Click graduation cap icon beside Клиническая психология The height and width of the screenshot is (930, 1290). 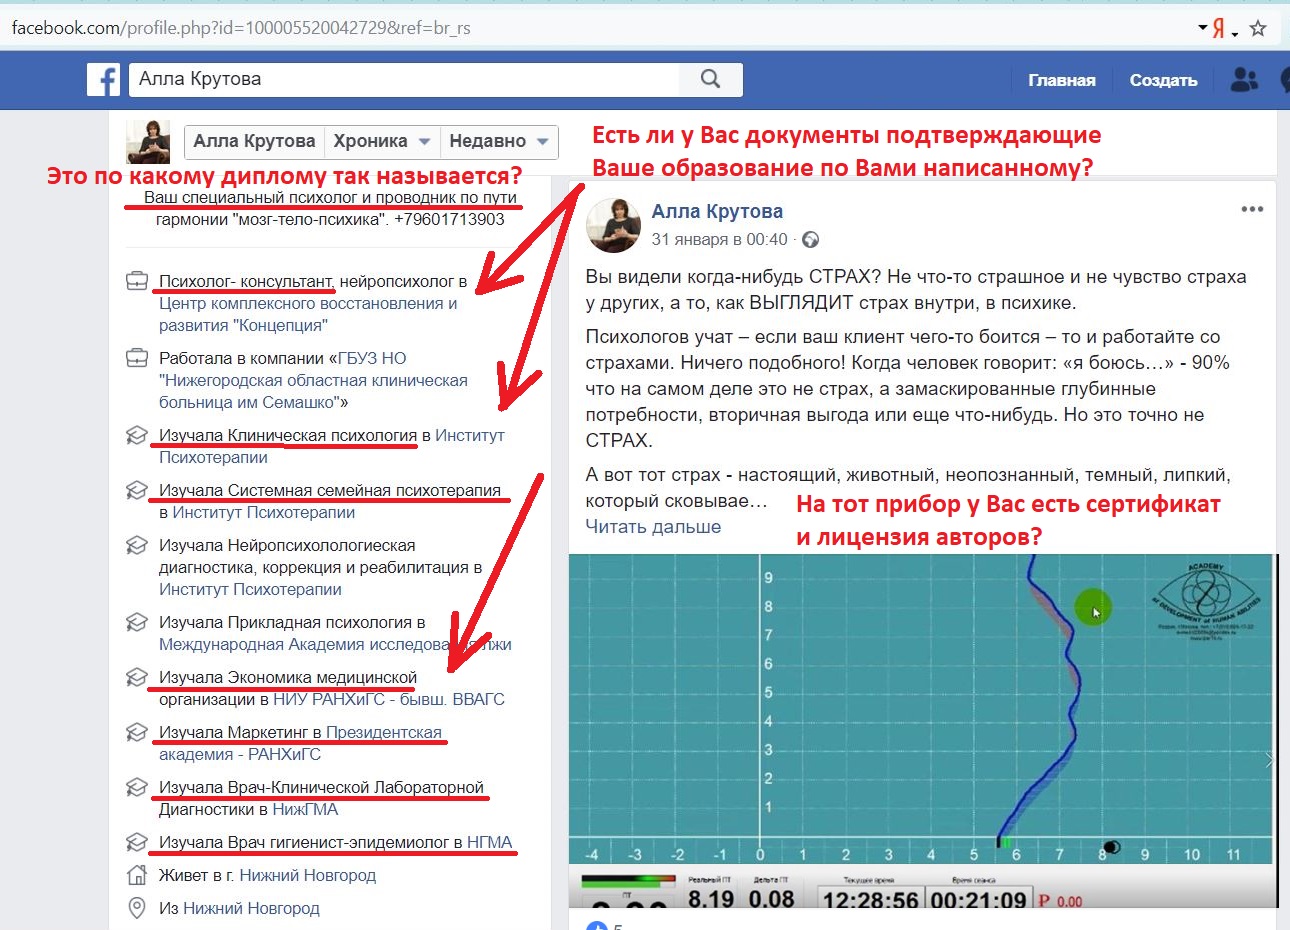pyautogui.click(x=137, y=435)
